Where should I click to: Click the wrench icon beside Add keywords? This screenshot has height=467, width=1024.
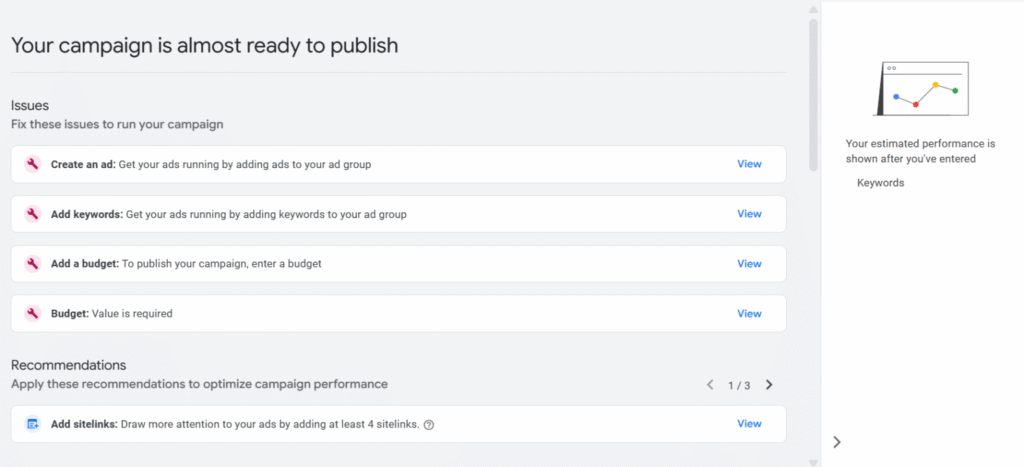tap(32, 214)
